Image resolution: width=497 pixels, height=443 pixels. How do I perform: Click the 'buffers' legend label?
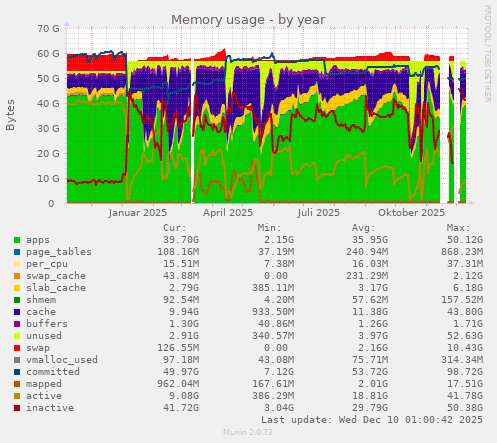pyautogui.click(x=47, y=324)
